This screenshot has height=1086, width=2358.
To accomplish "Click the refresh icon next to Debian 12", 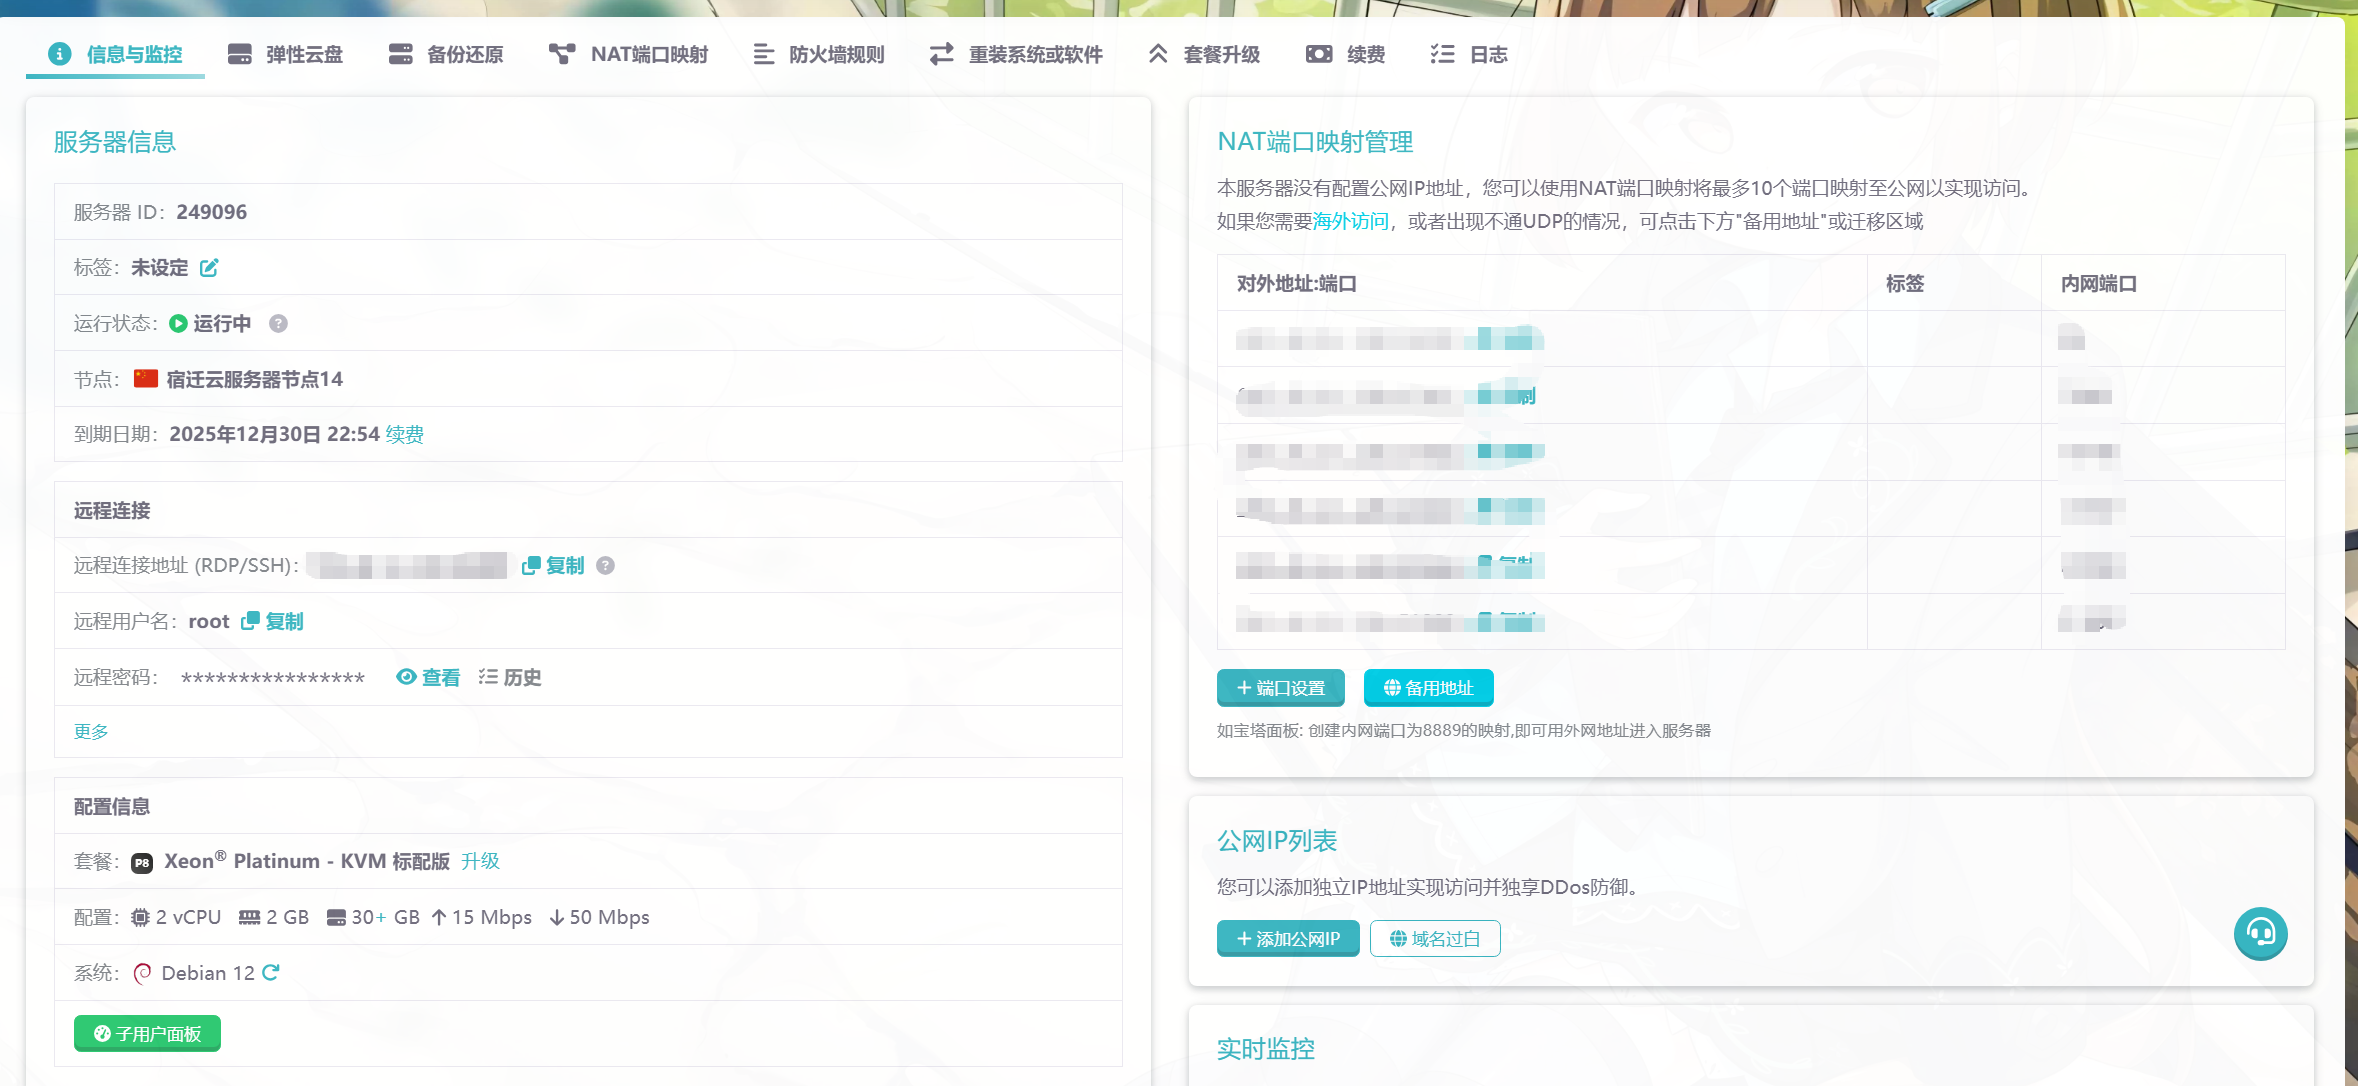I will 270,972.
